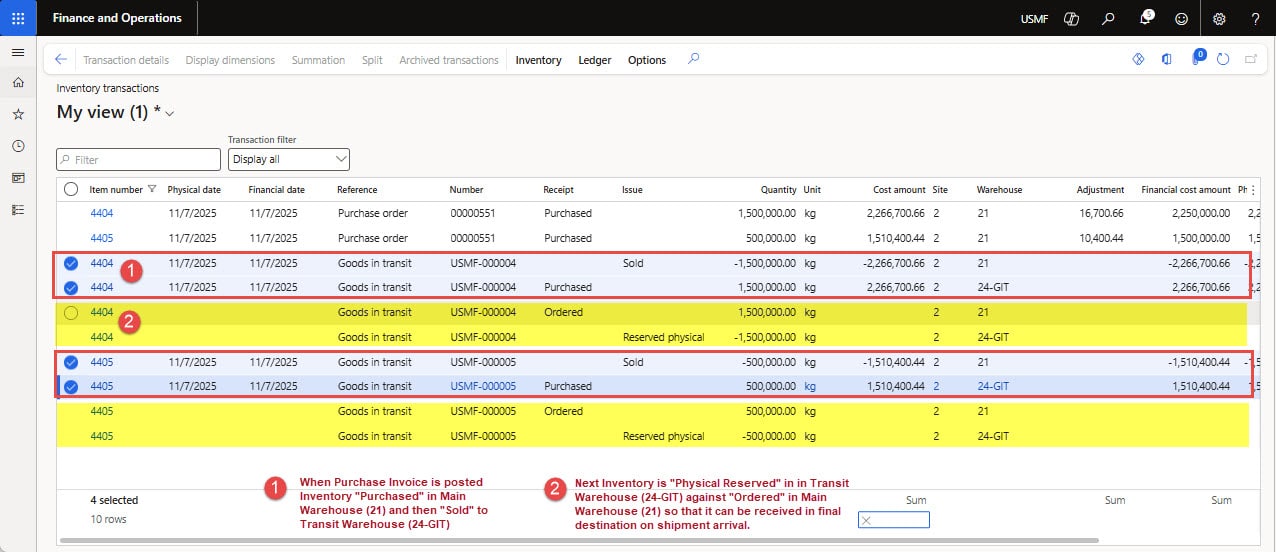Refresh the page
This screenshot has height=552, width=1276.
click(x=1222, y=60)
